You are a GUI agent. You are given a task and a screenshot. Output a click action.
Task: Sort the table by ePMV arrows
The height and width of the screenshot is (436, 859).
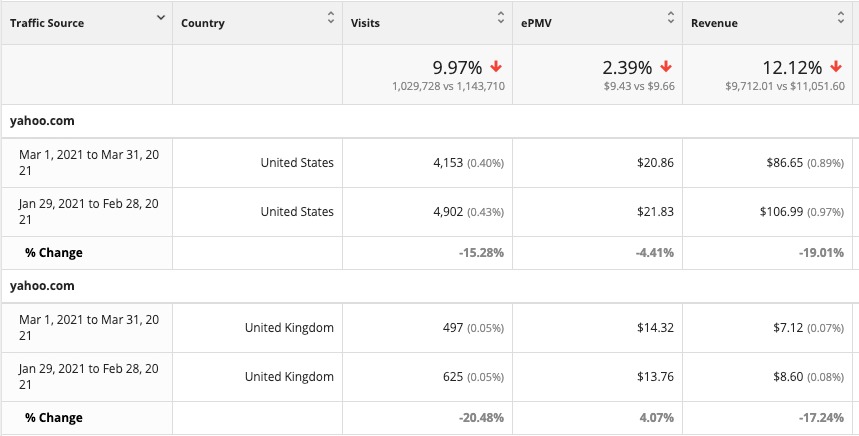671,18
